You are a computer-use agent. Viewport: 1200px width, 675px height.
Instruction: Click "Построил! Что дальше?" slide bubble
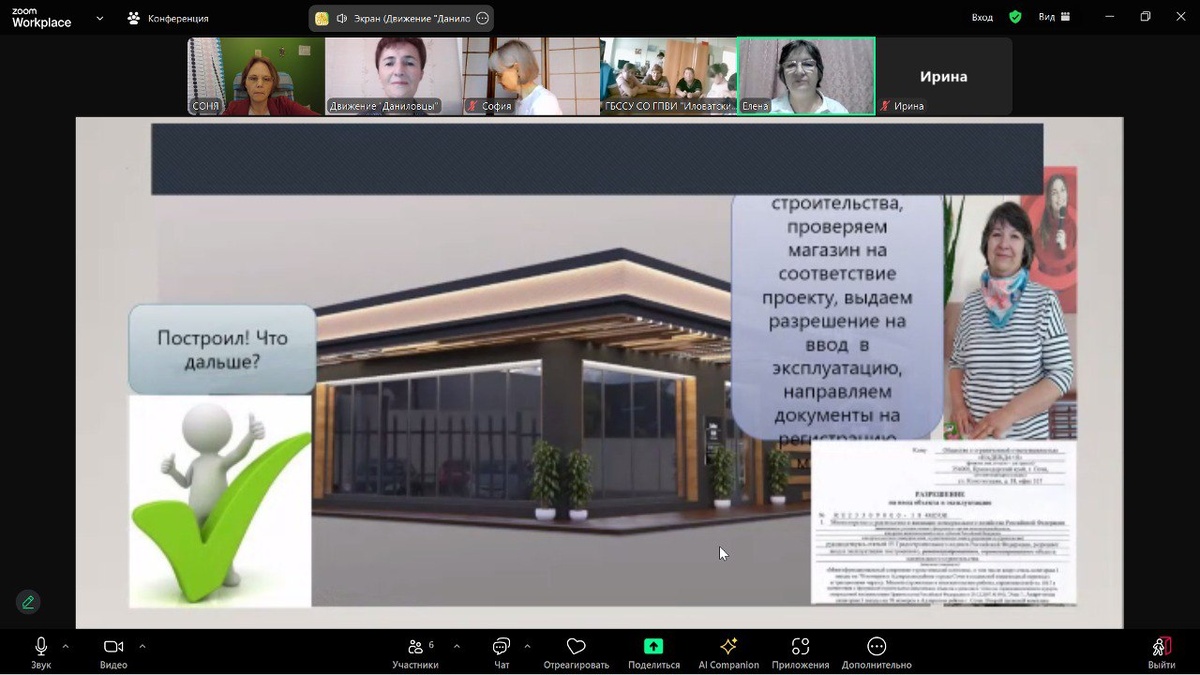222,349
